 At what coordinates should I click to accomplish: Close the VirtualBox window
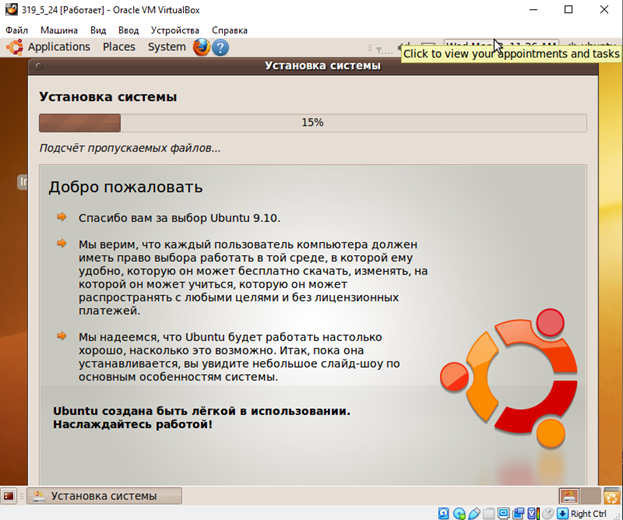pos(604,9)
